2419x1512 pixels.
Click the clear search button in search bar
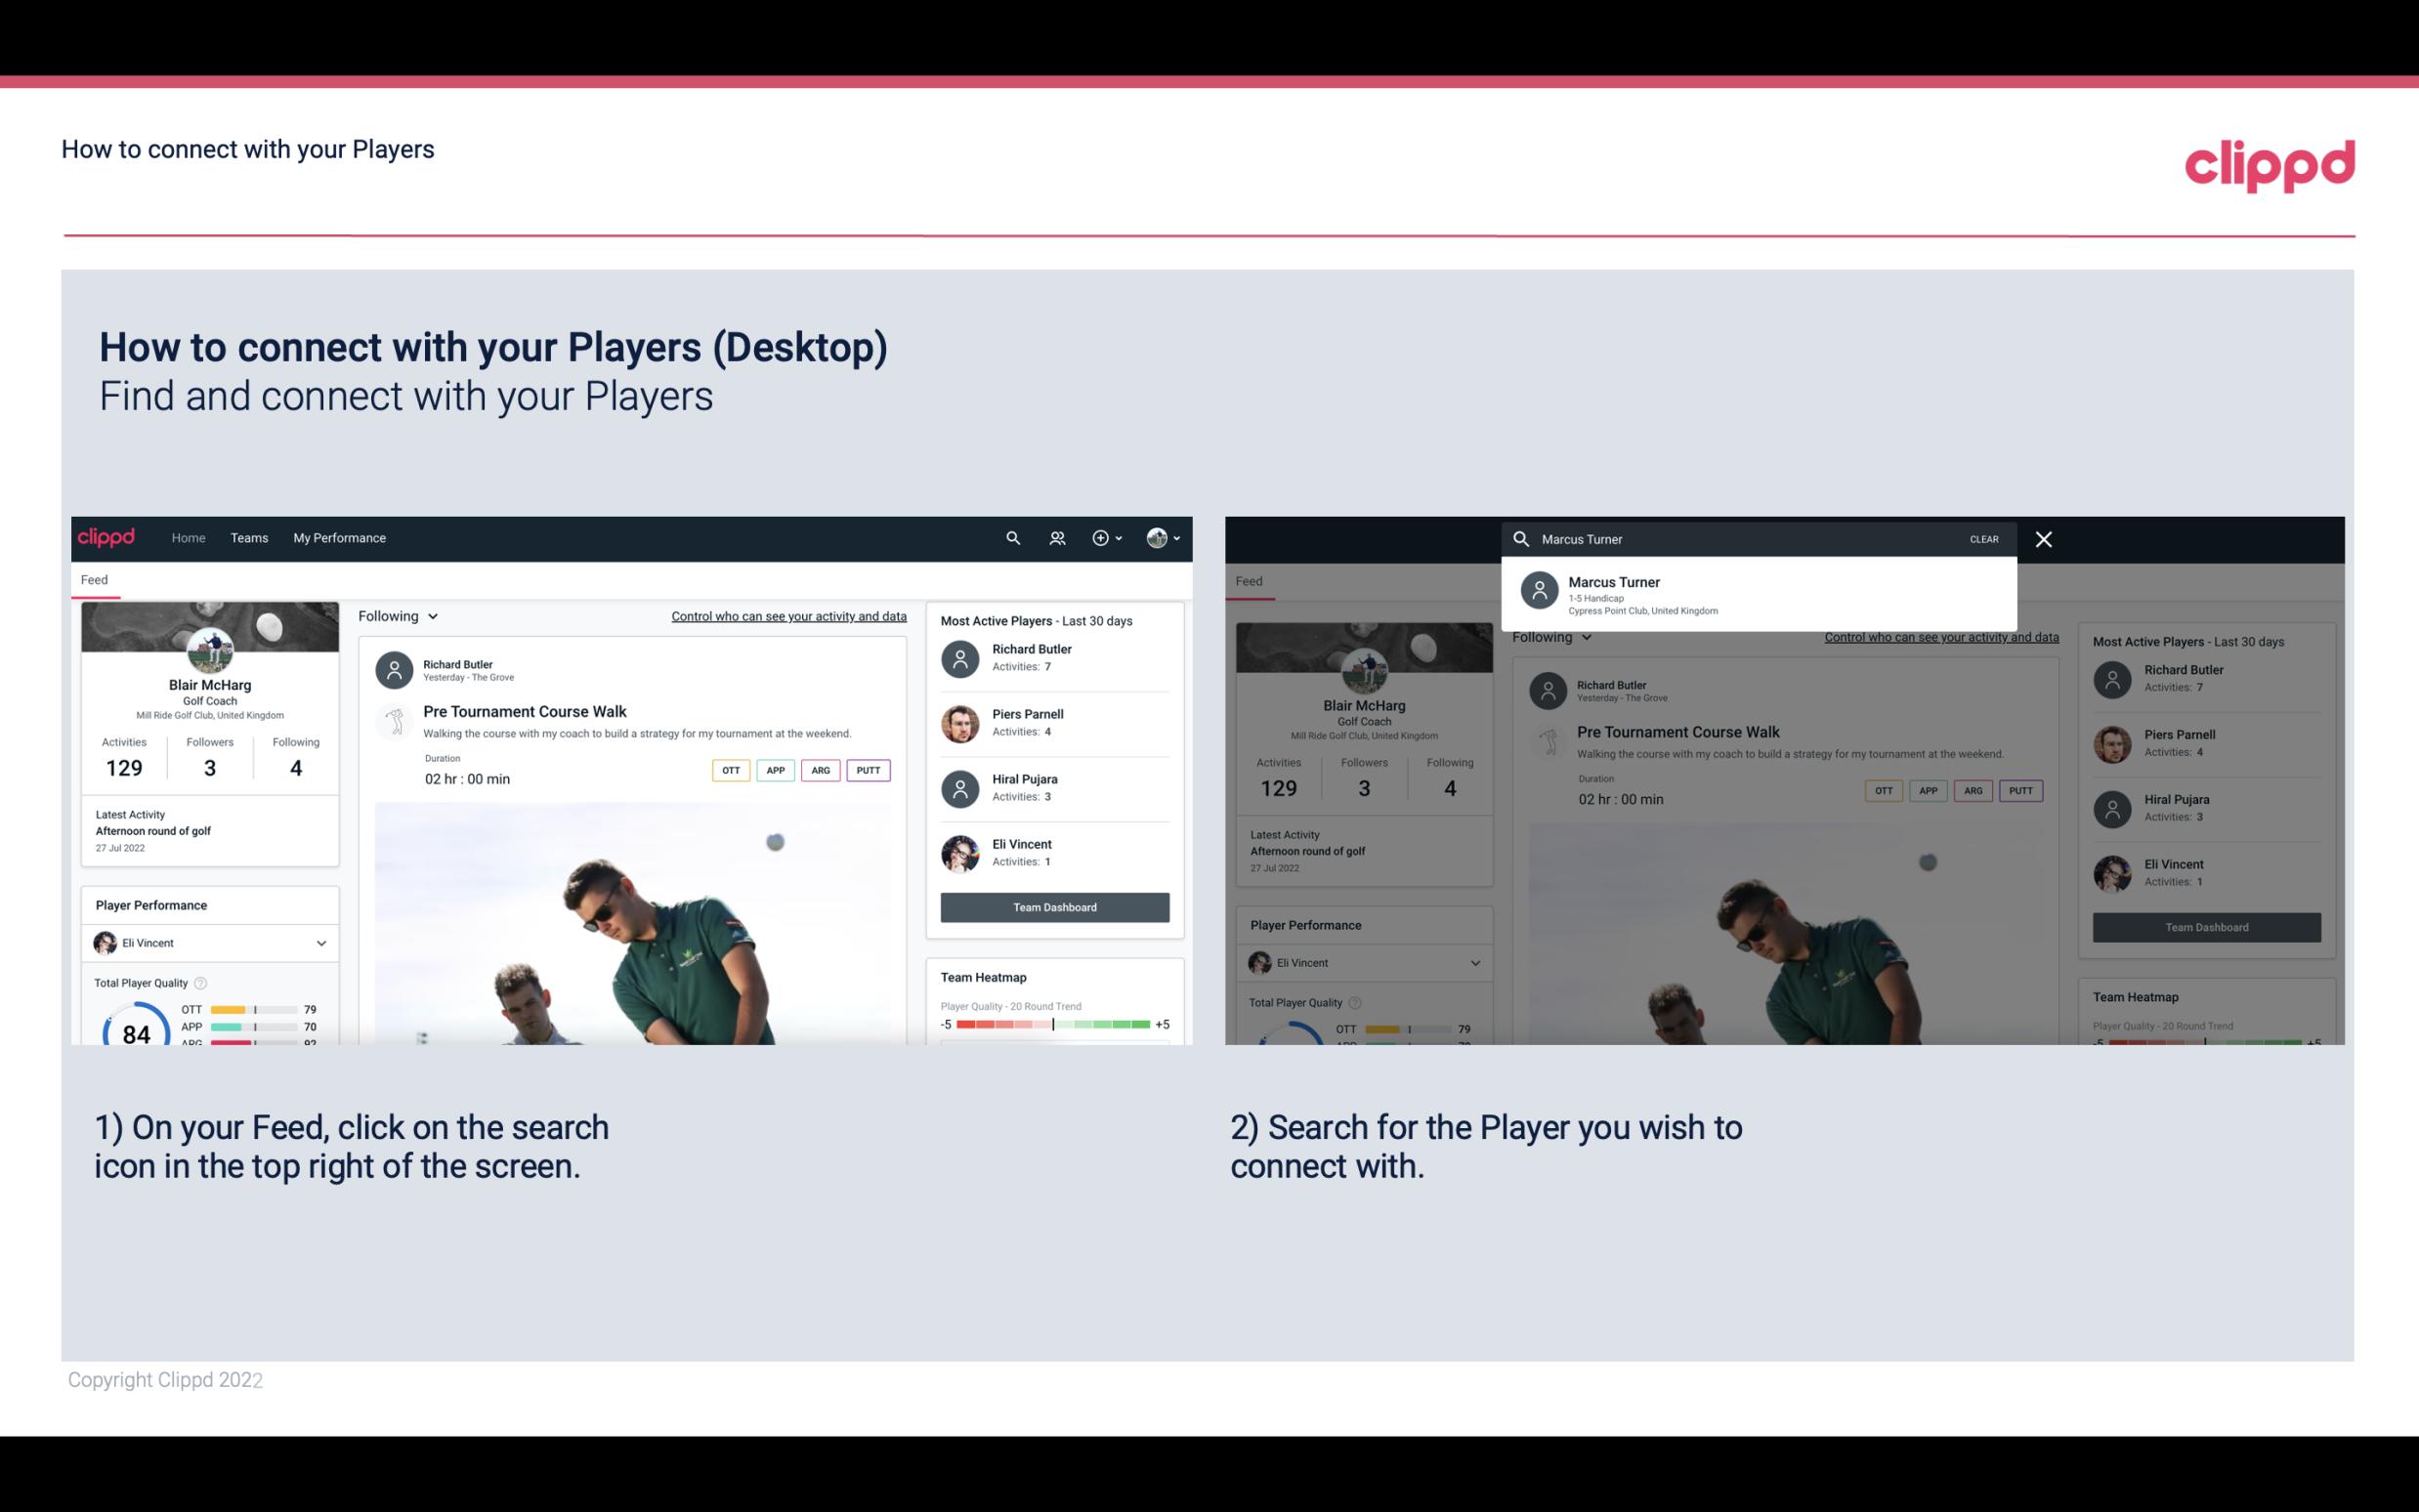(x=1982, y=538)
